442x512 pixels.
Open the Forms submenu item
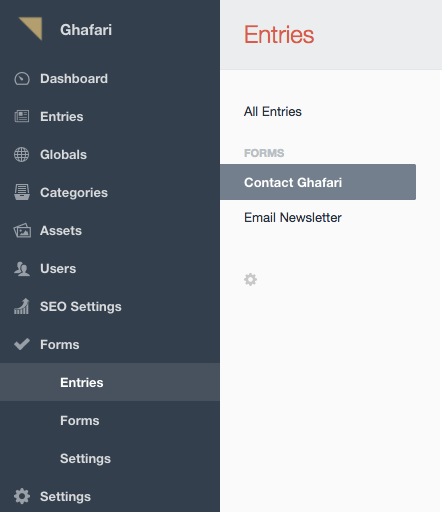coord(80,420)
